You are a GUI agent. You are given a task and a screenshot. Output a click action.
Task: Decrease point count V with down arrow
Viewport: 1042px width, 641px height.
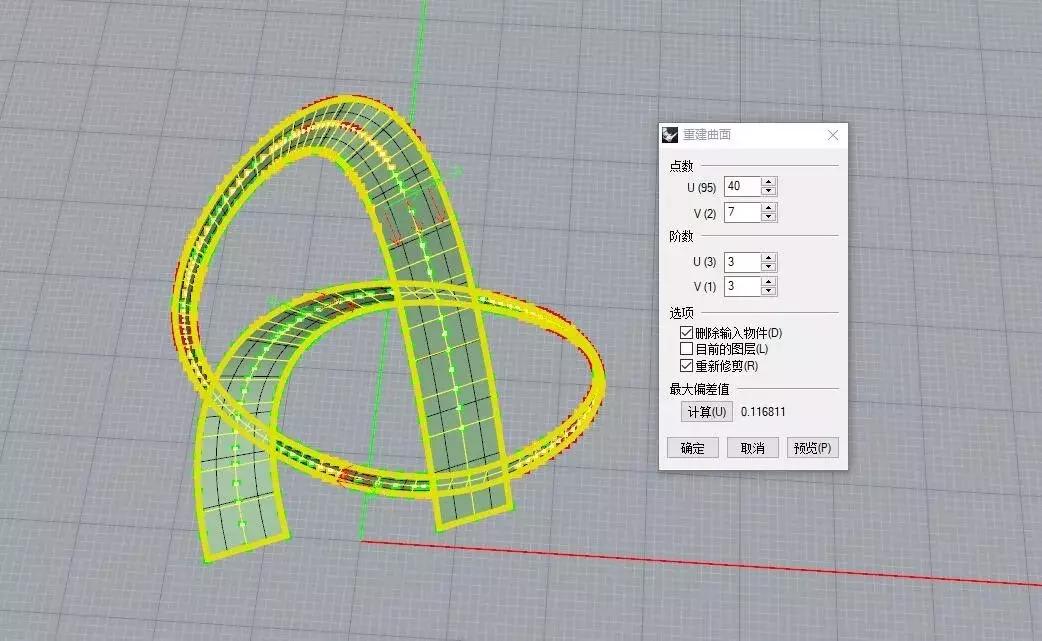pyautogui.click(x=768, y=216)
